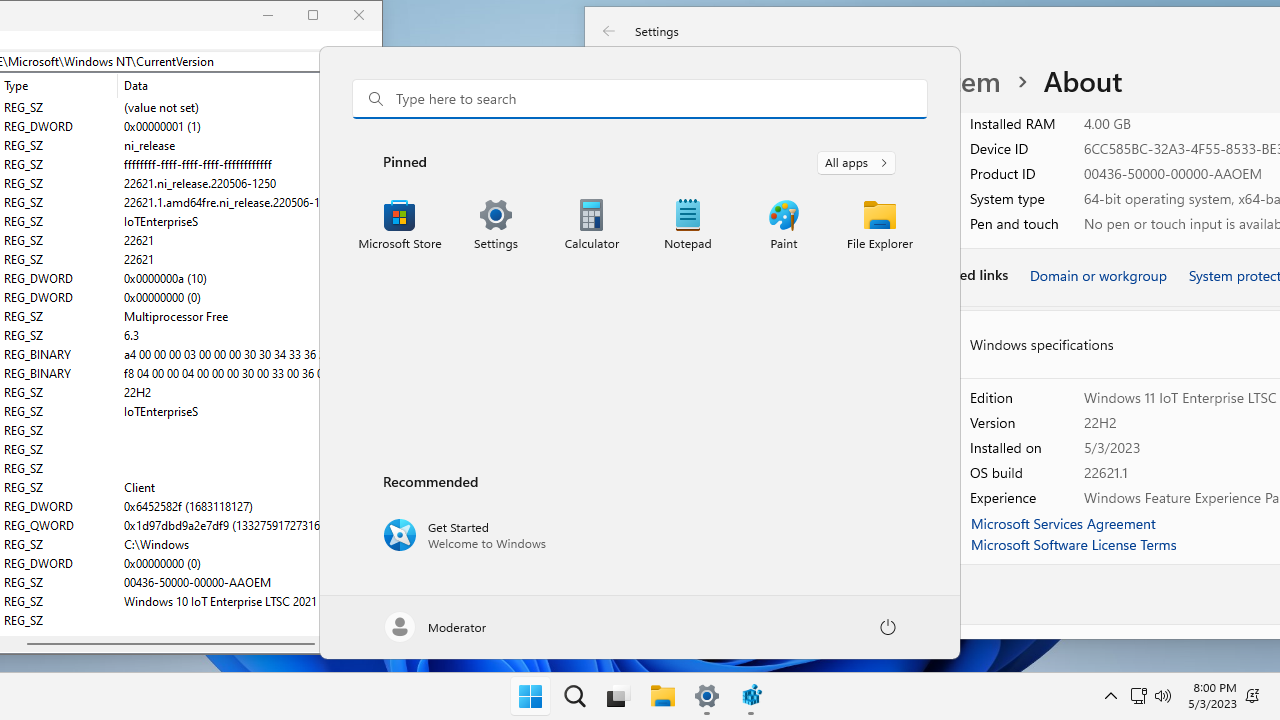This screenshot has height=720, width=1280.
Task: Open Microsoft Services Agreement link
Action: click(x=1063, y=524)
